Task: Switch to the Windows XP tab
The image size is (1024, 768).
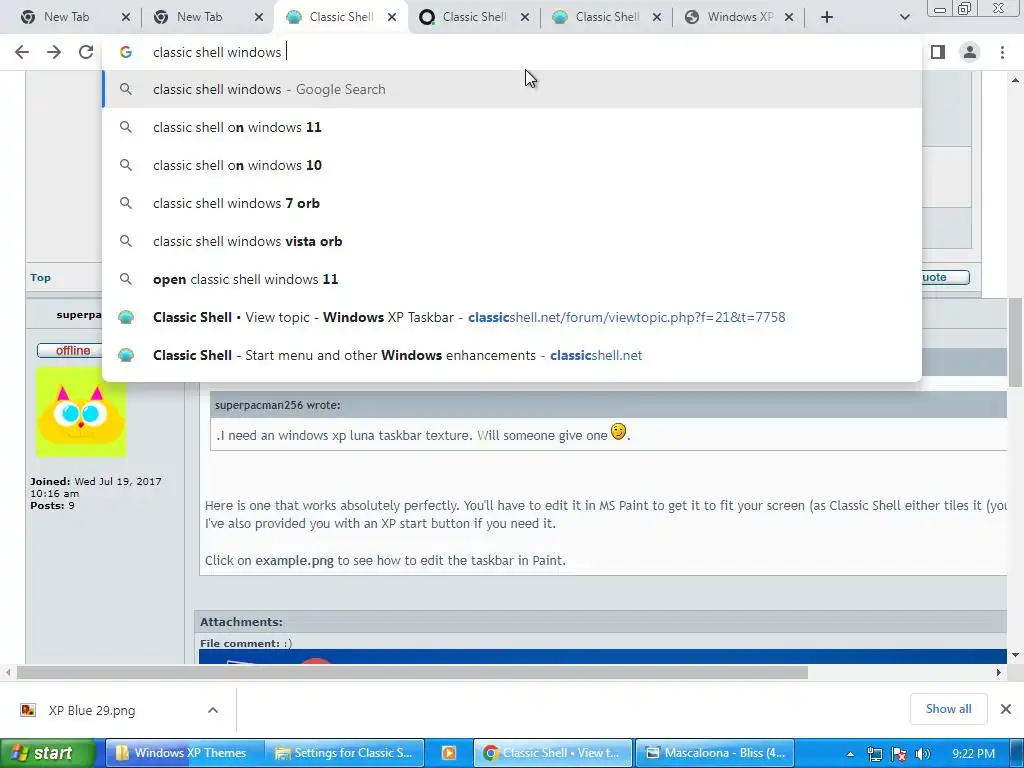Action: (741, 17)
